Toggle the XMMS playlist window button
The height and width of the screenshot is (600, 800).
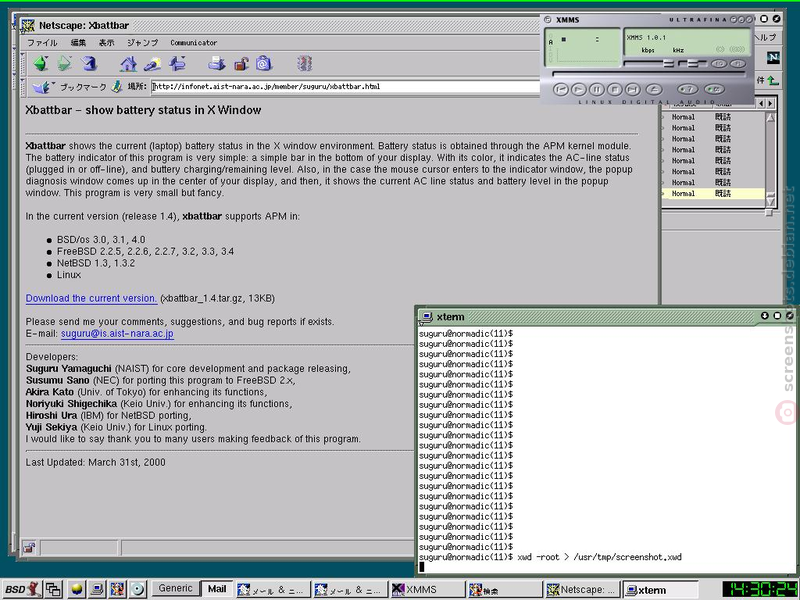(x=737, y=64)
